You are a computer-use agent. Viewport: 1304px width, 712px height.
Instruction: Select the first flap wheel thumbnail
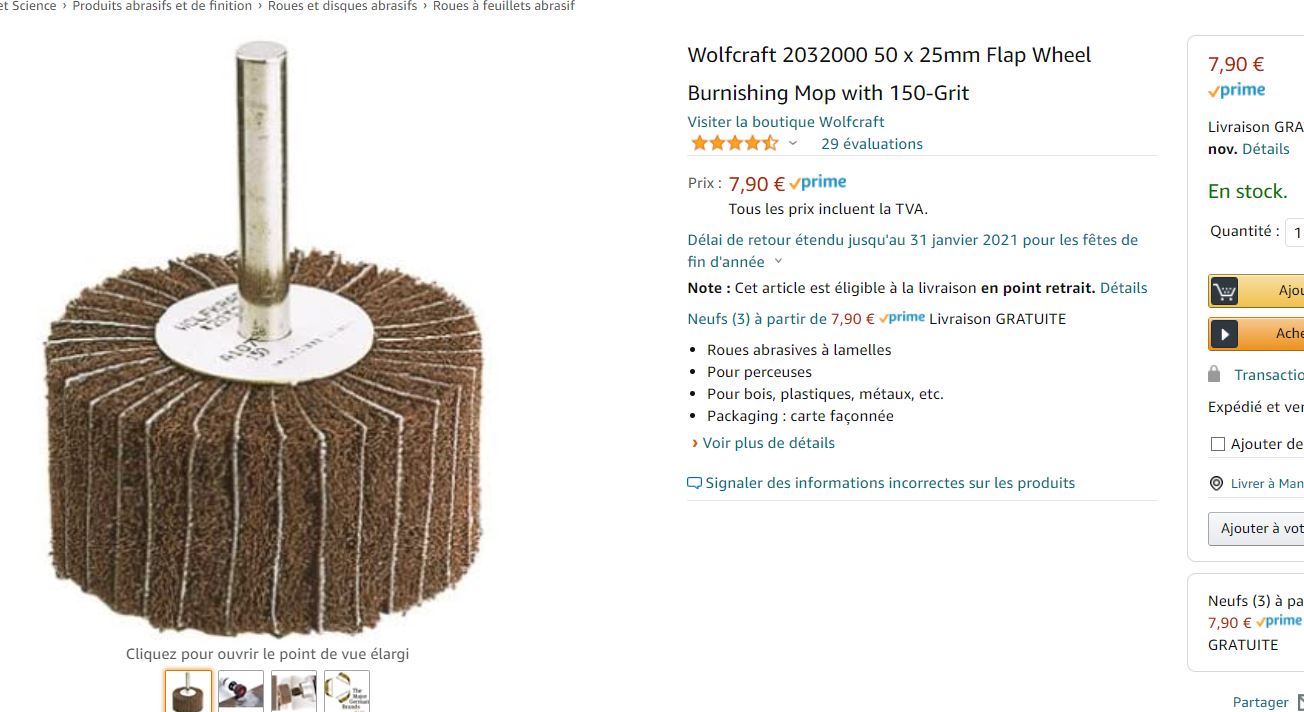[x=188, y=691]
